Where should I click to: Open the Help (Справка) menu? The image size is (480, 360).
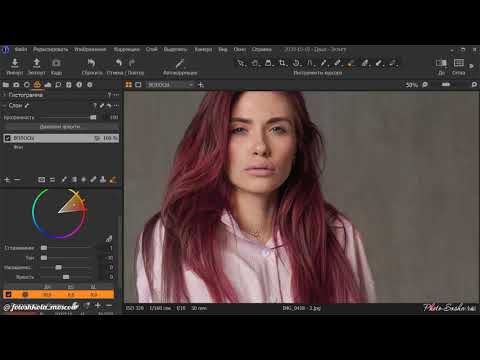click(262, 49)
